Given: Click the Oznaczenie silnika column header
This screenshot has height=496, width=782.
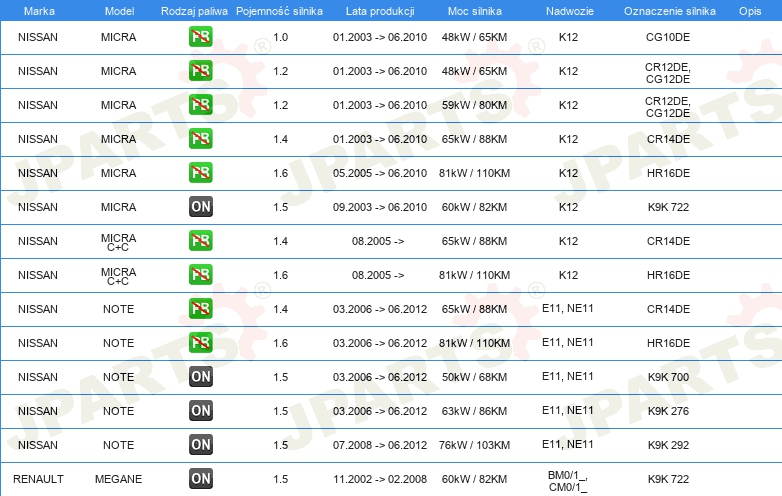Looking at the screenshot, I should 669,11.
